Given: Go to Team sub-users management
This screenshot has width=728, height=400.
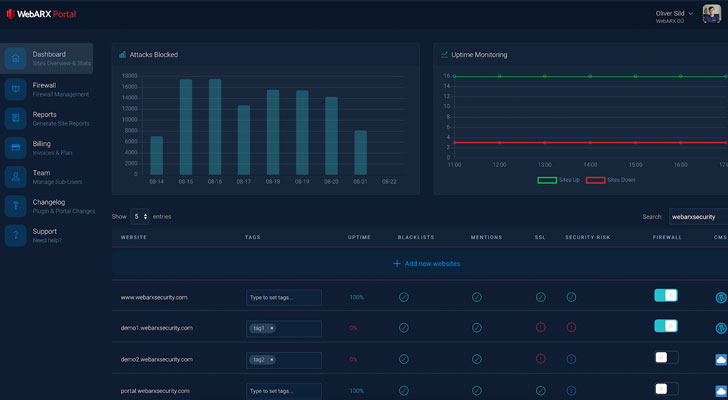Looking at the screenshot, I should tap(46, 177).
